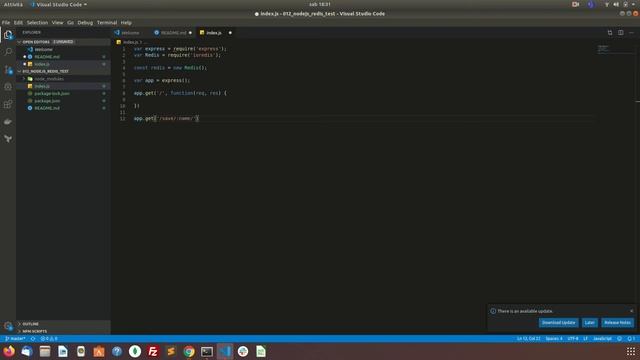Open errors and warnings count in status bar
The image size is (640, 360).
(x=49, y=339)
